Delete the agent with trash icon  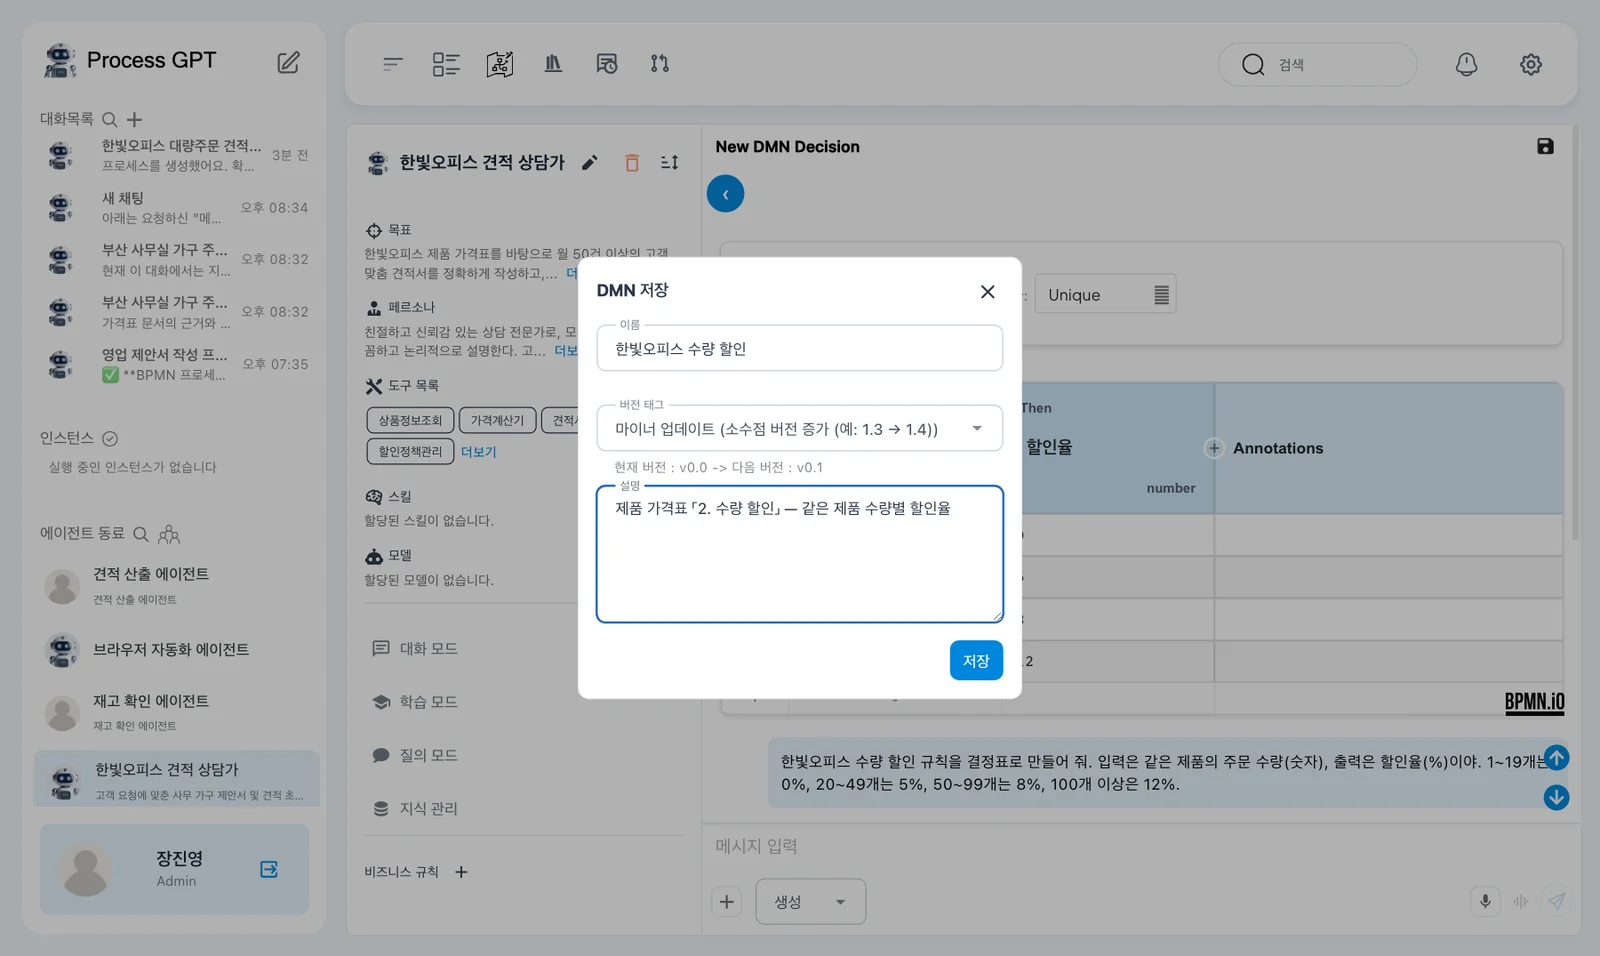tap(632, 162)
